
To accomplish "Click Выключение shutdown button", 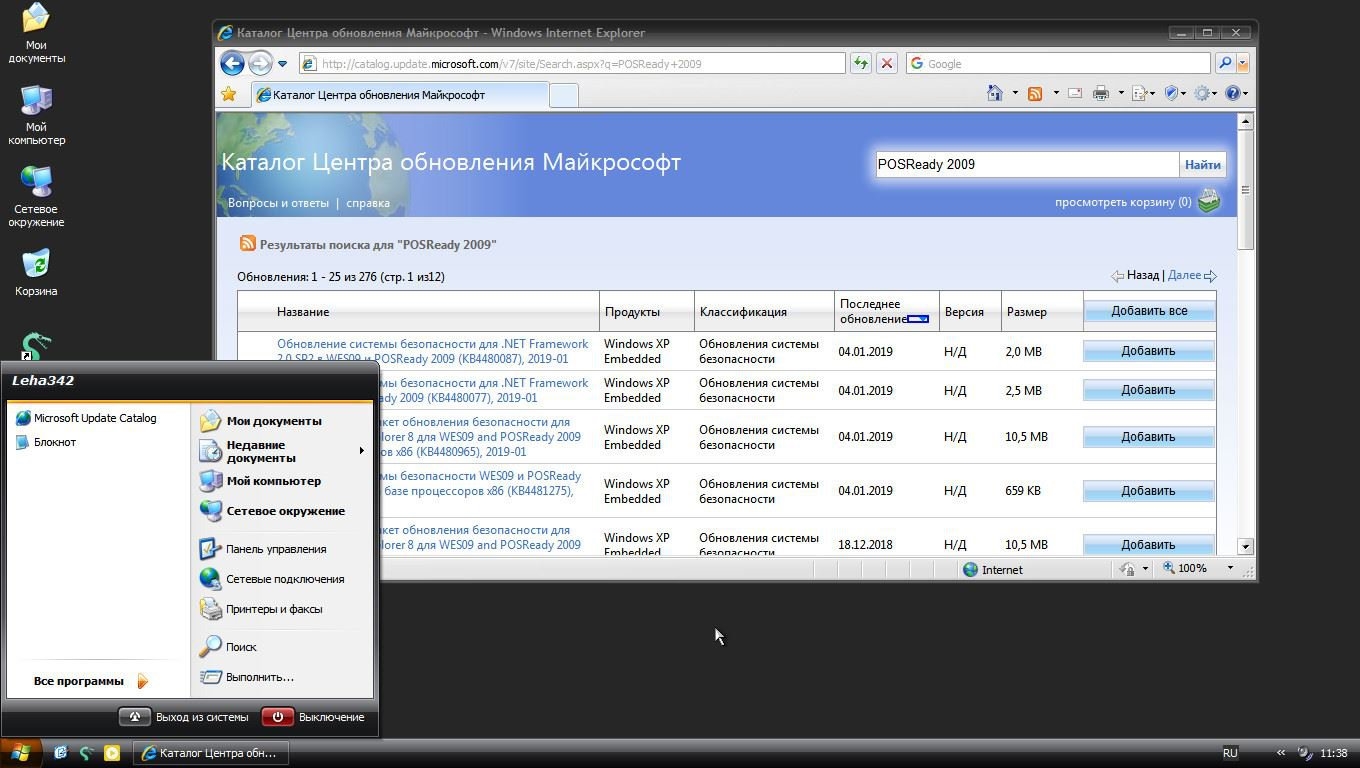I will [x=313, y=717].
